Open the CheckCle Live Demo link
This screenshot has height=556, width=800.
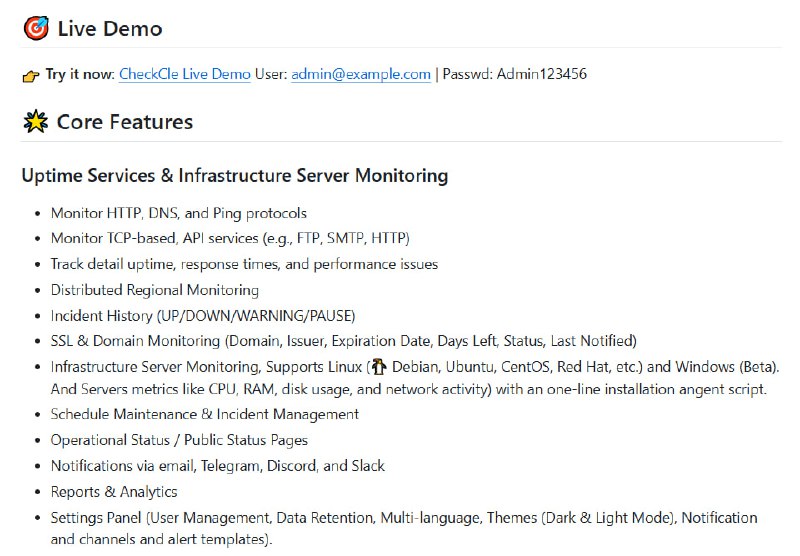(x=185, y=74)
